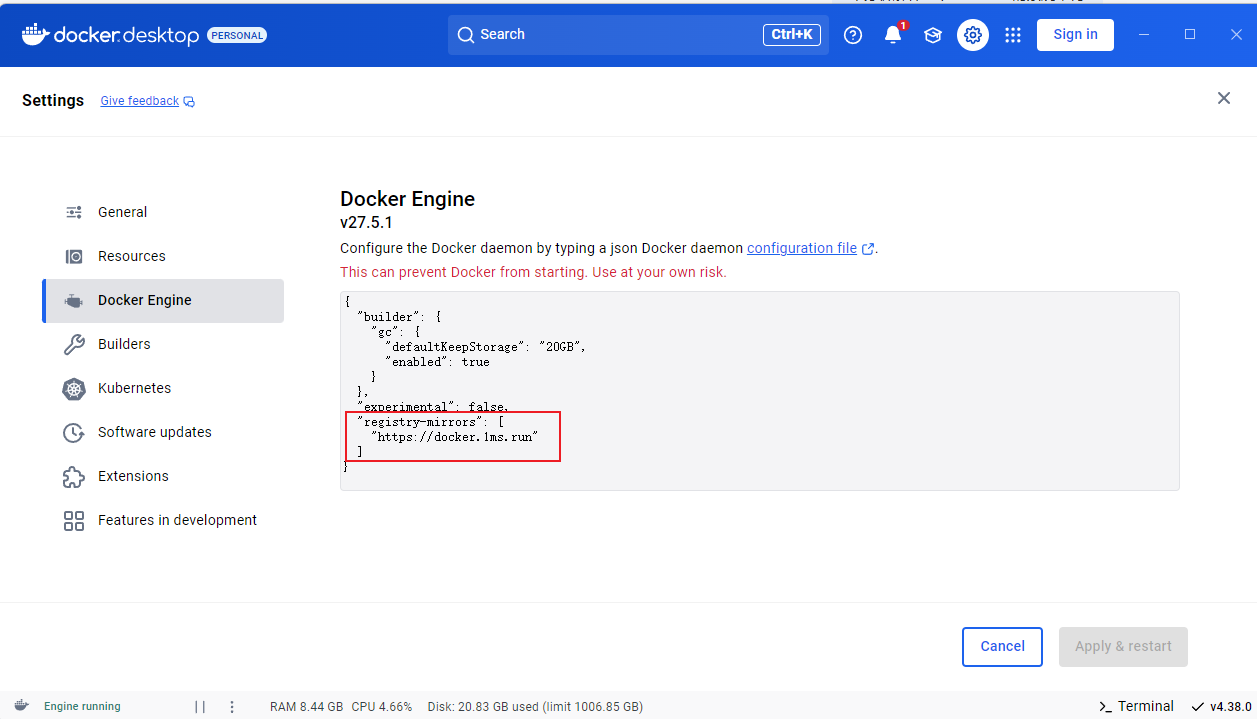Select Features in development section
The image size is (1257, 719).
[x=177, y=520]
